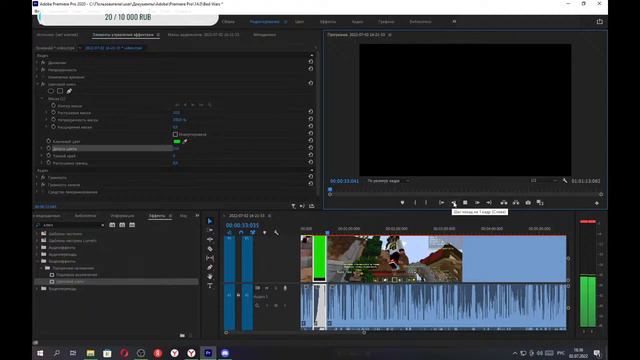640x360 pixels.
Task: Go to Out point in Program monitor
Action: 489,202
